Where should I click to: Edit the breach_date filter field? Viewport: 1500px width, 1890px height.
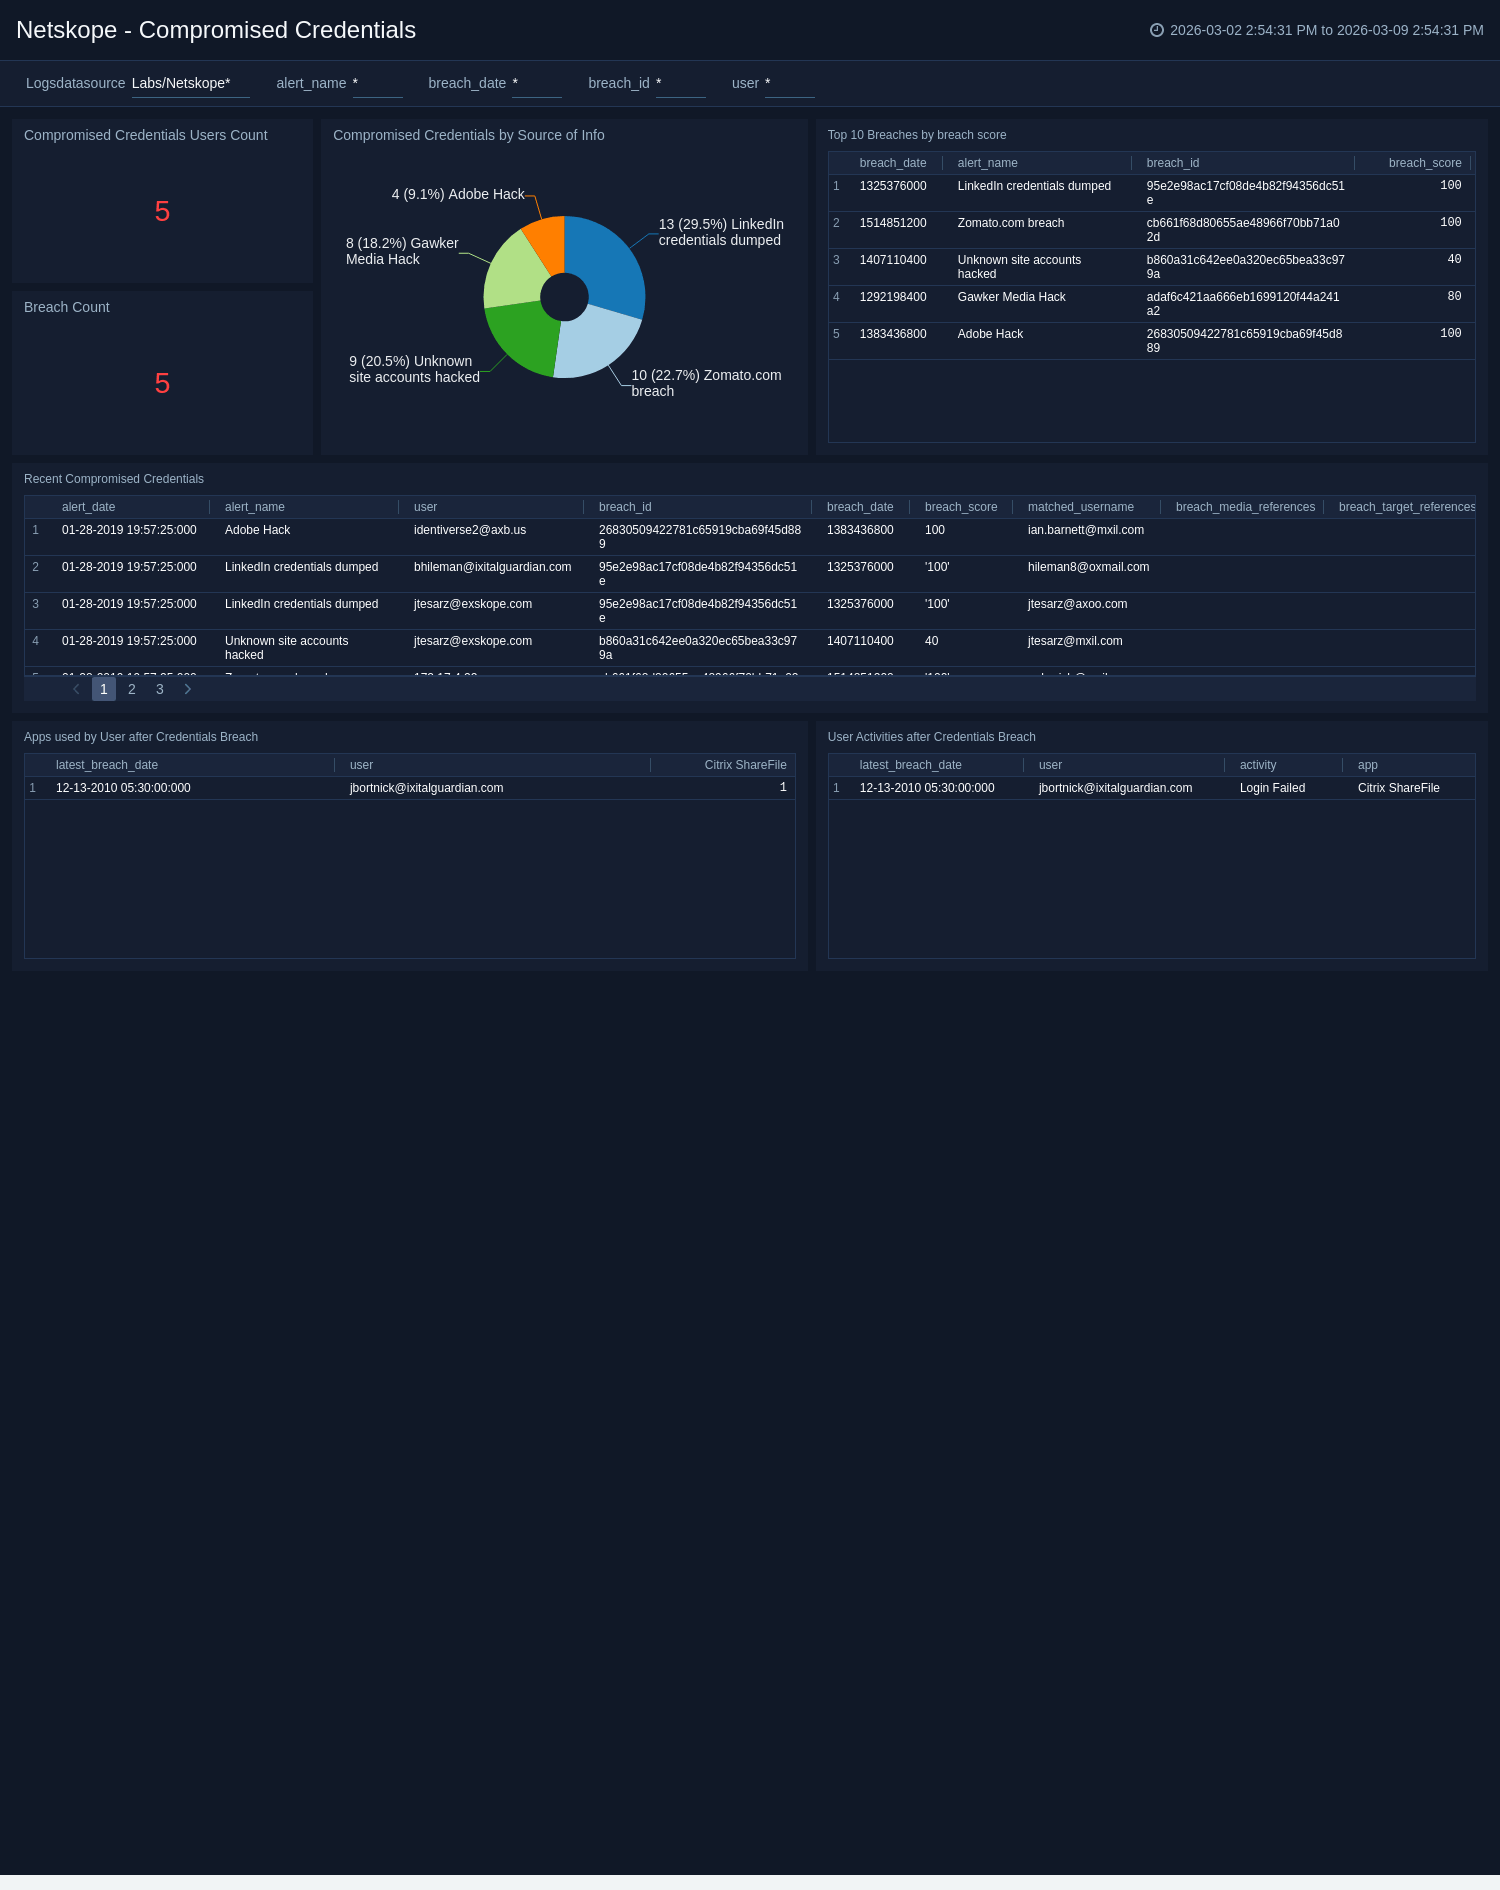click(x=536, y=83)
